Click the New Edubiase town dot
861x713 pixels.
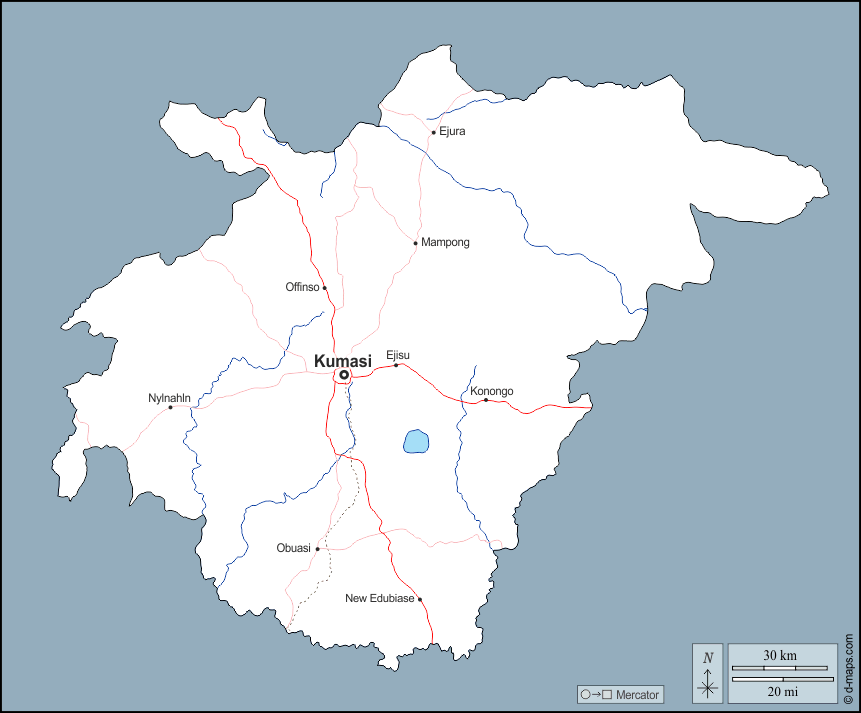[x=420, y=599]
